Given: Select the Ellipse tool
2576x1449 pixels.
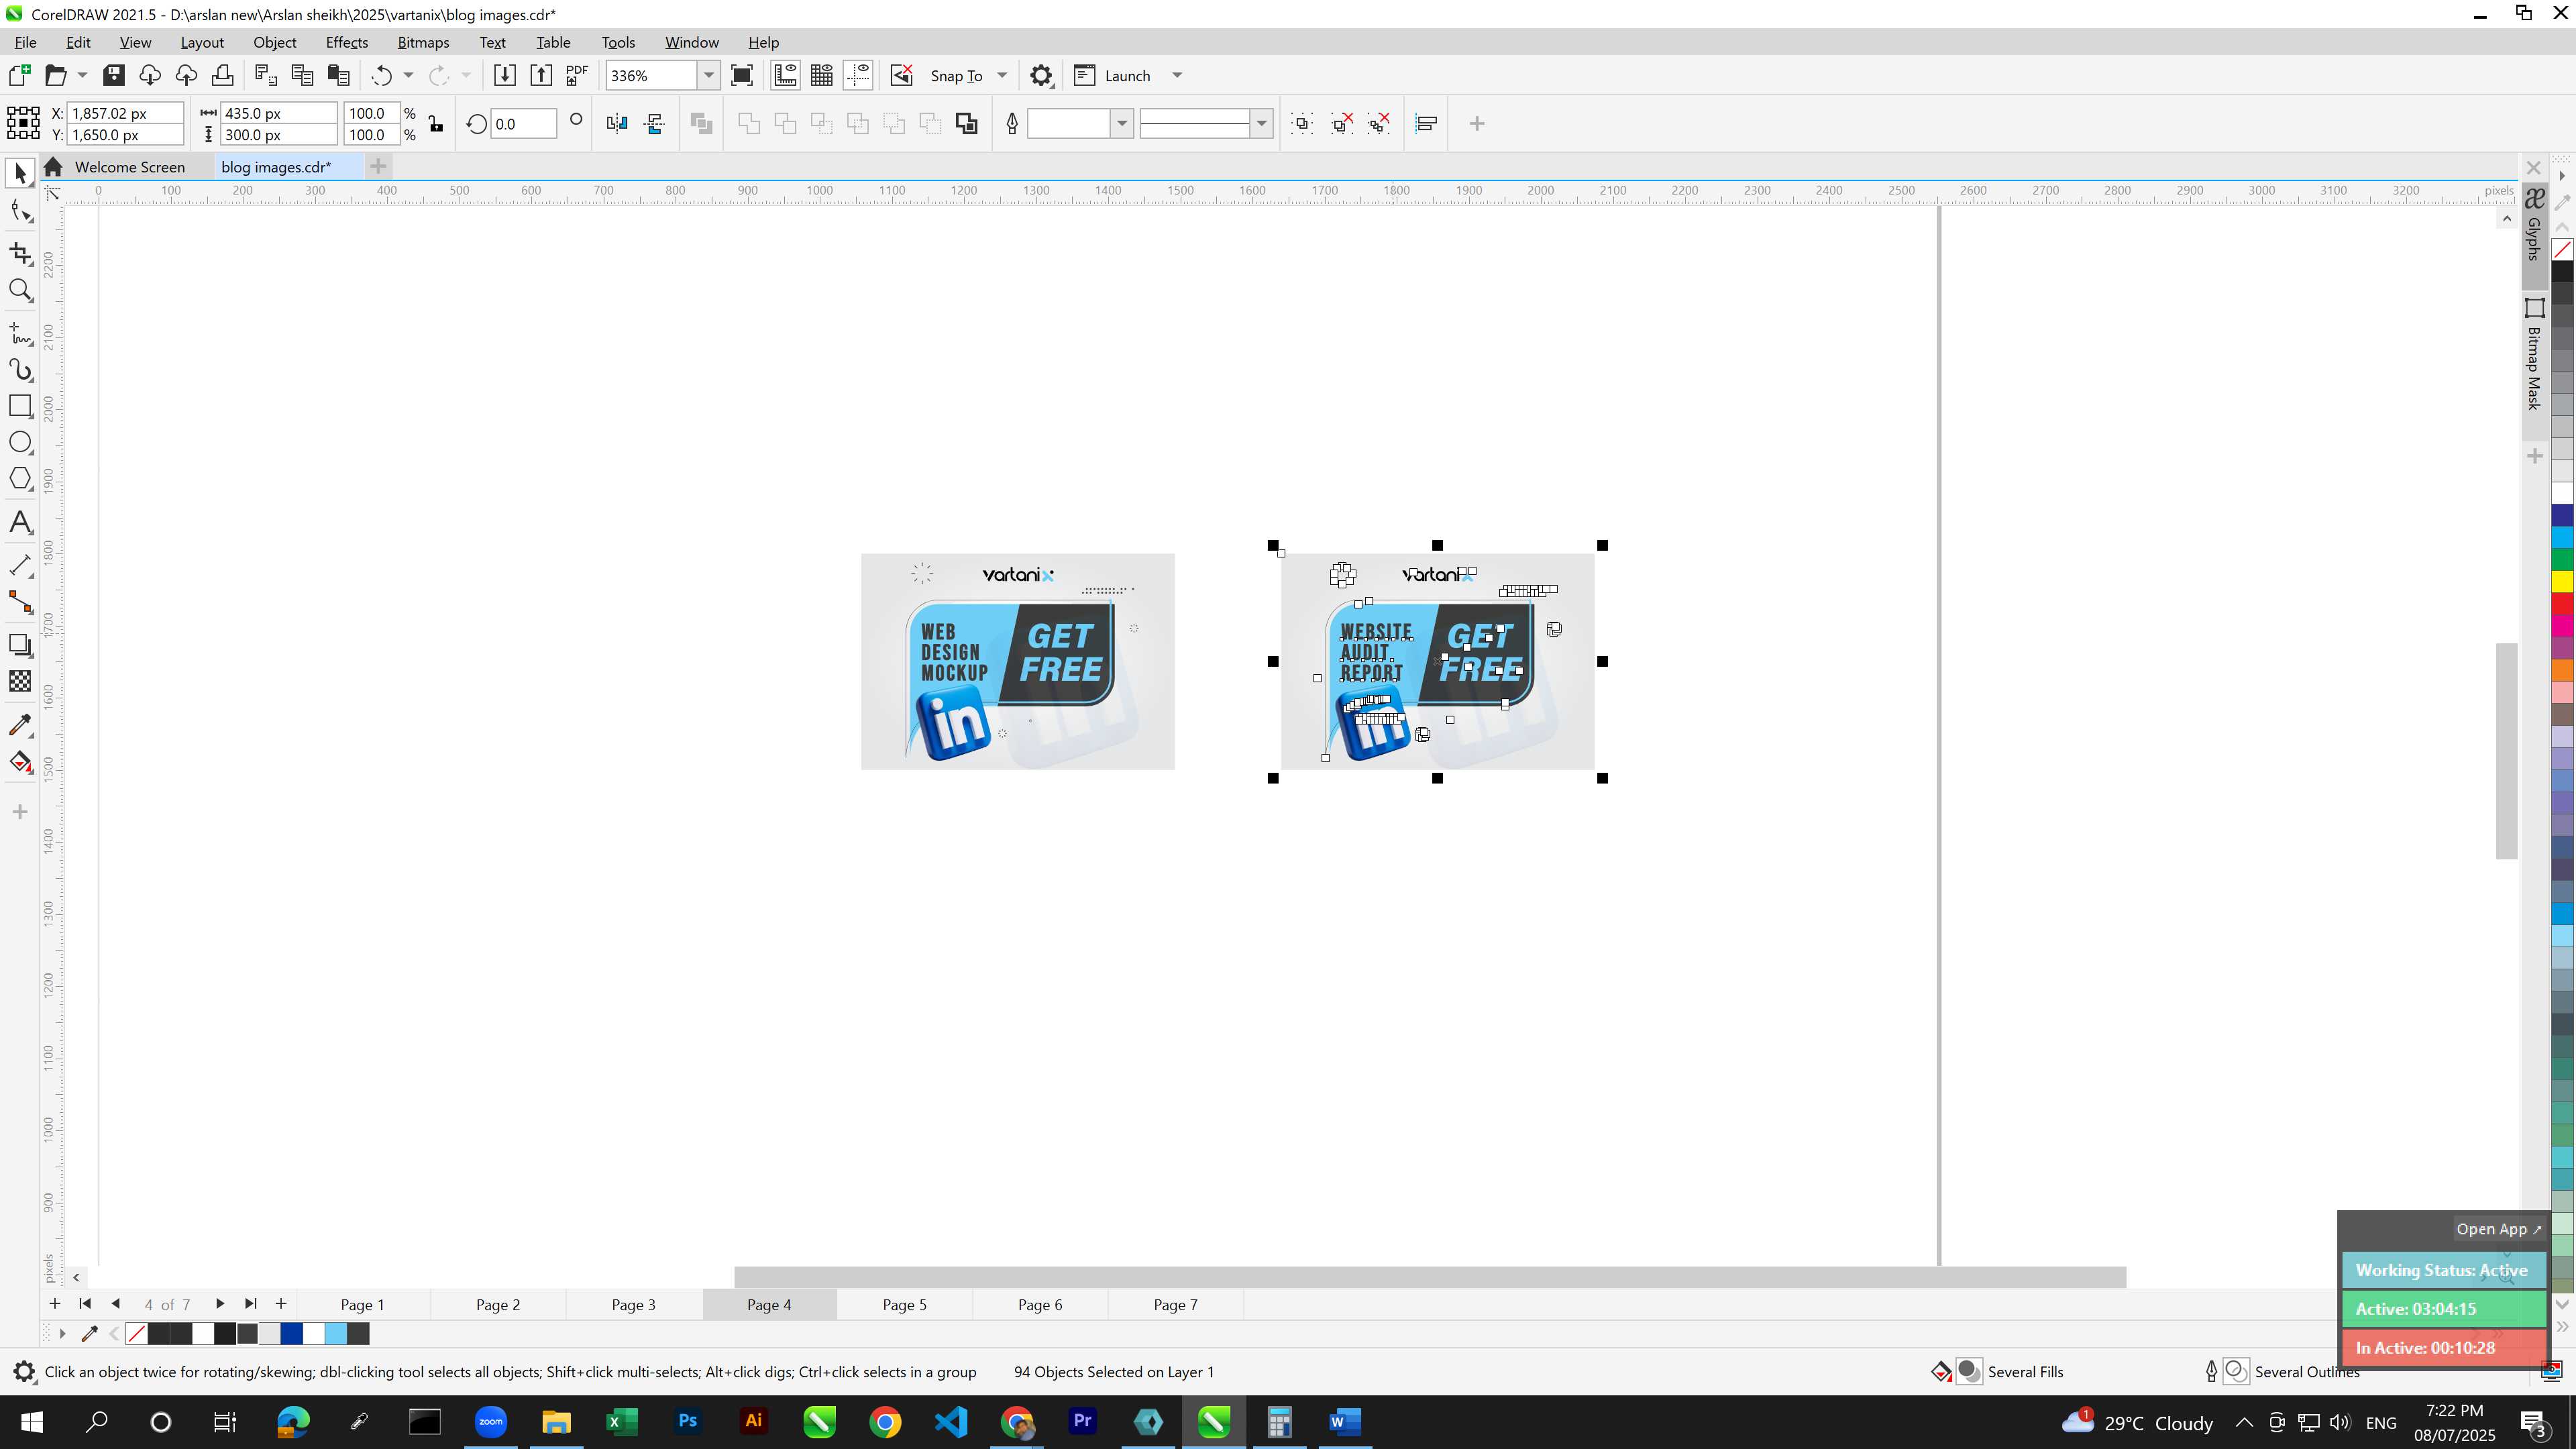Looking at the screenshot, I should [20, 442].
